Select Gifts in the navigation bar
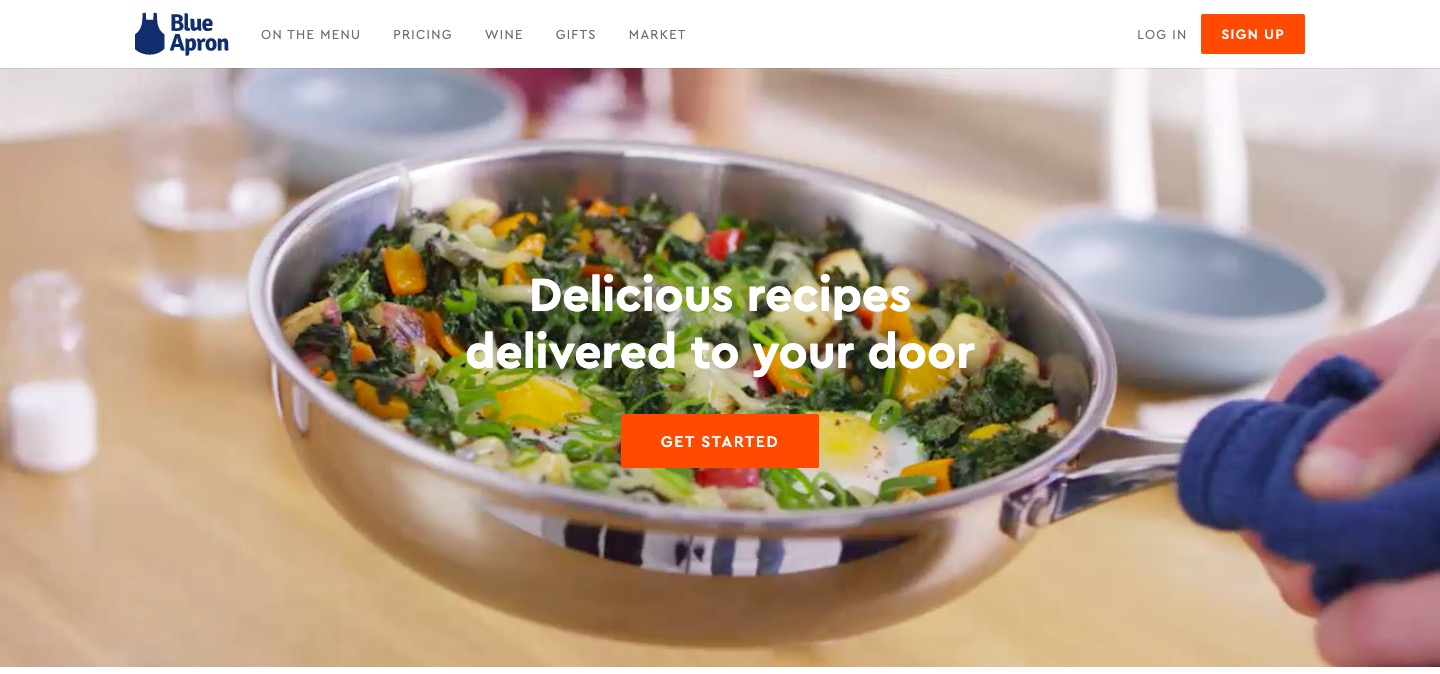Screen dimensions: 1440x674 point(576,34)
